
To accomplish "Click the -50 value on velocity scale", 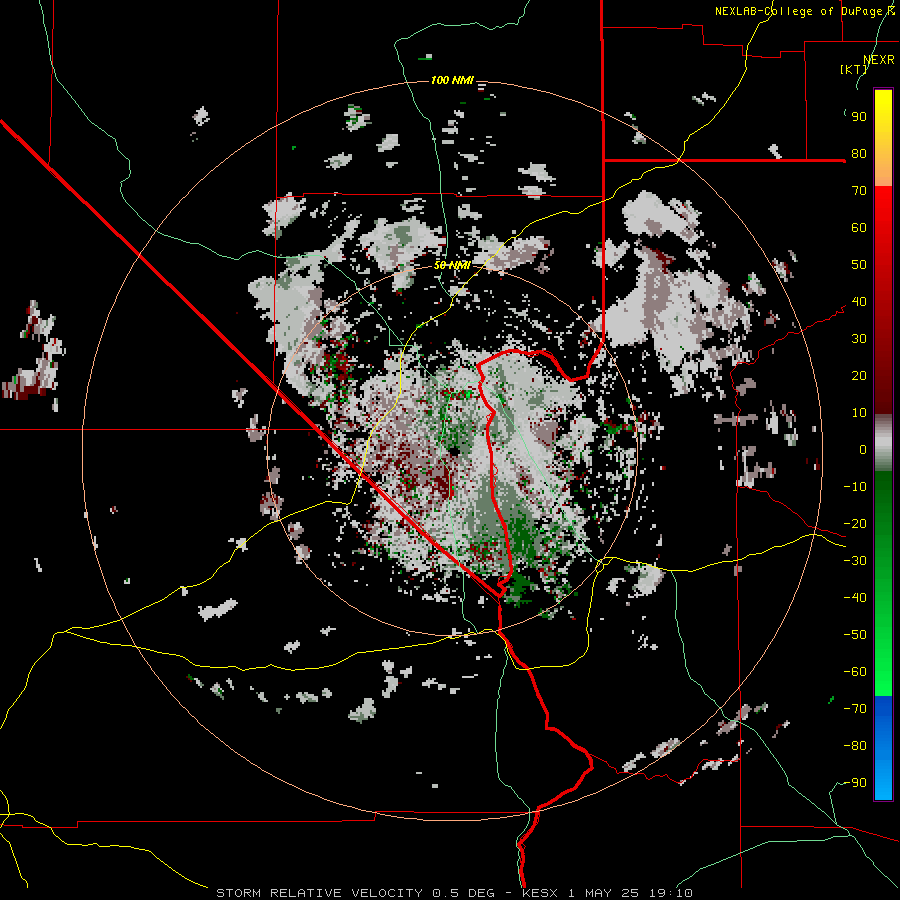I will coord(855,635).
